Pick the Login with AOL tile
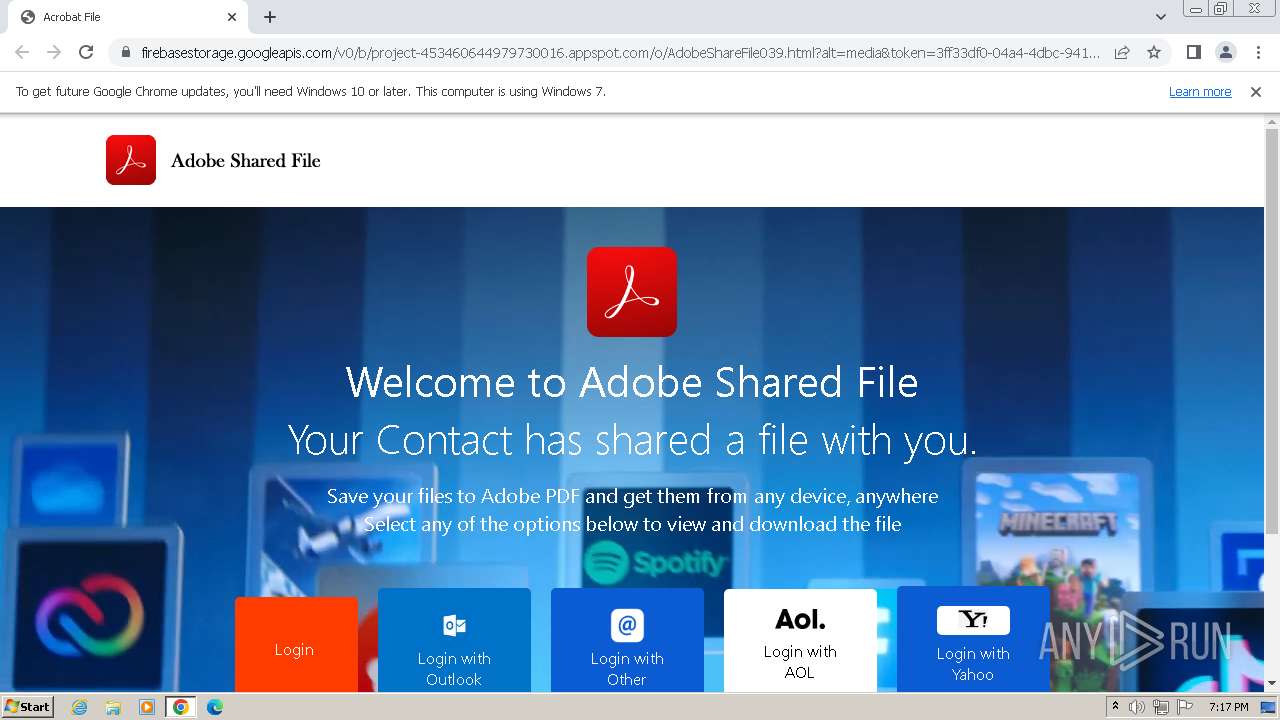Image resolution: width=1280 pixels, height=720 pixels. [x=800, y=640]
